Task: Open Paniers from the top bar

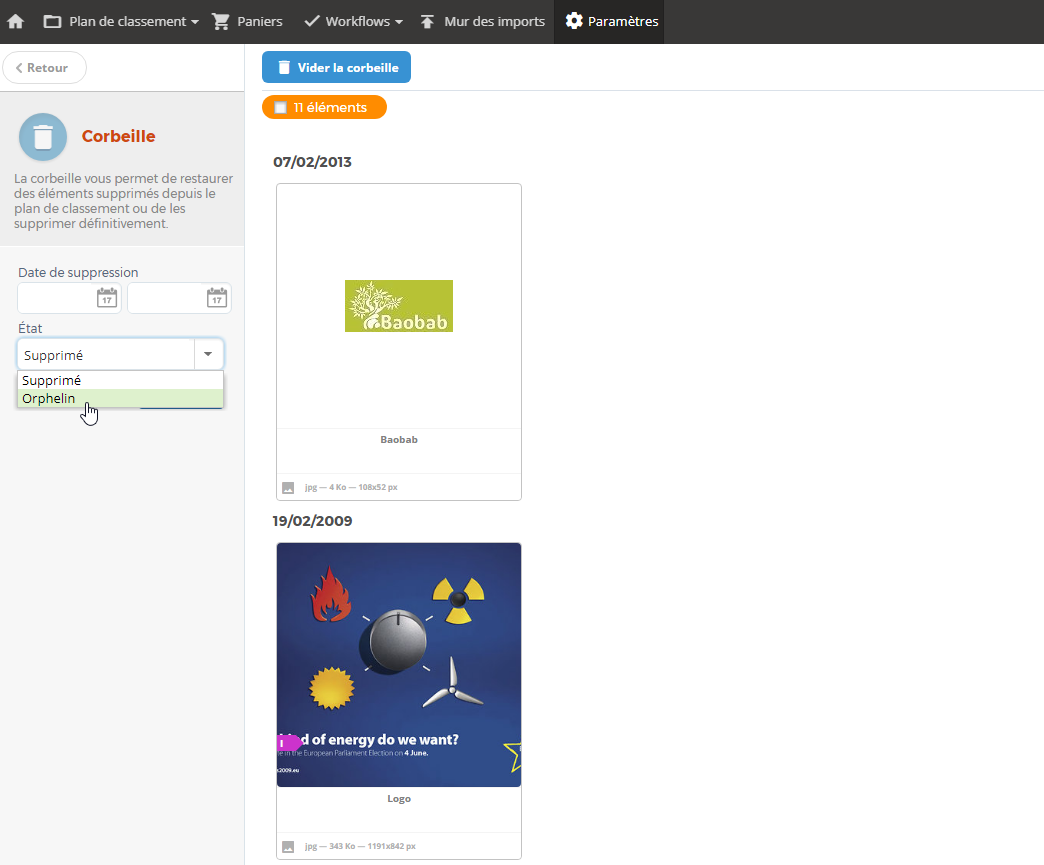Action: point(247,21)
